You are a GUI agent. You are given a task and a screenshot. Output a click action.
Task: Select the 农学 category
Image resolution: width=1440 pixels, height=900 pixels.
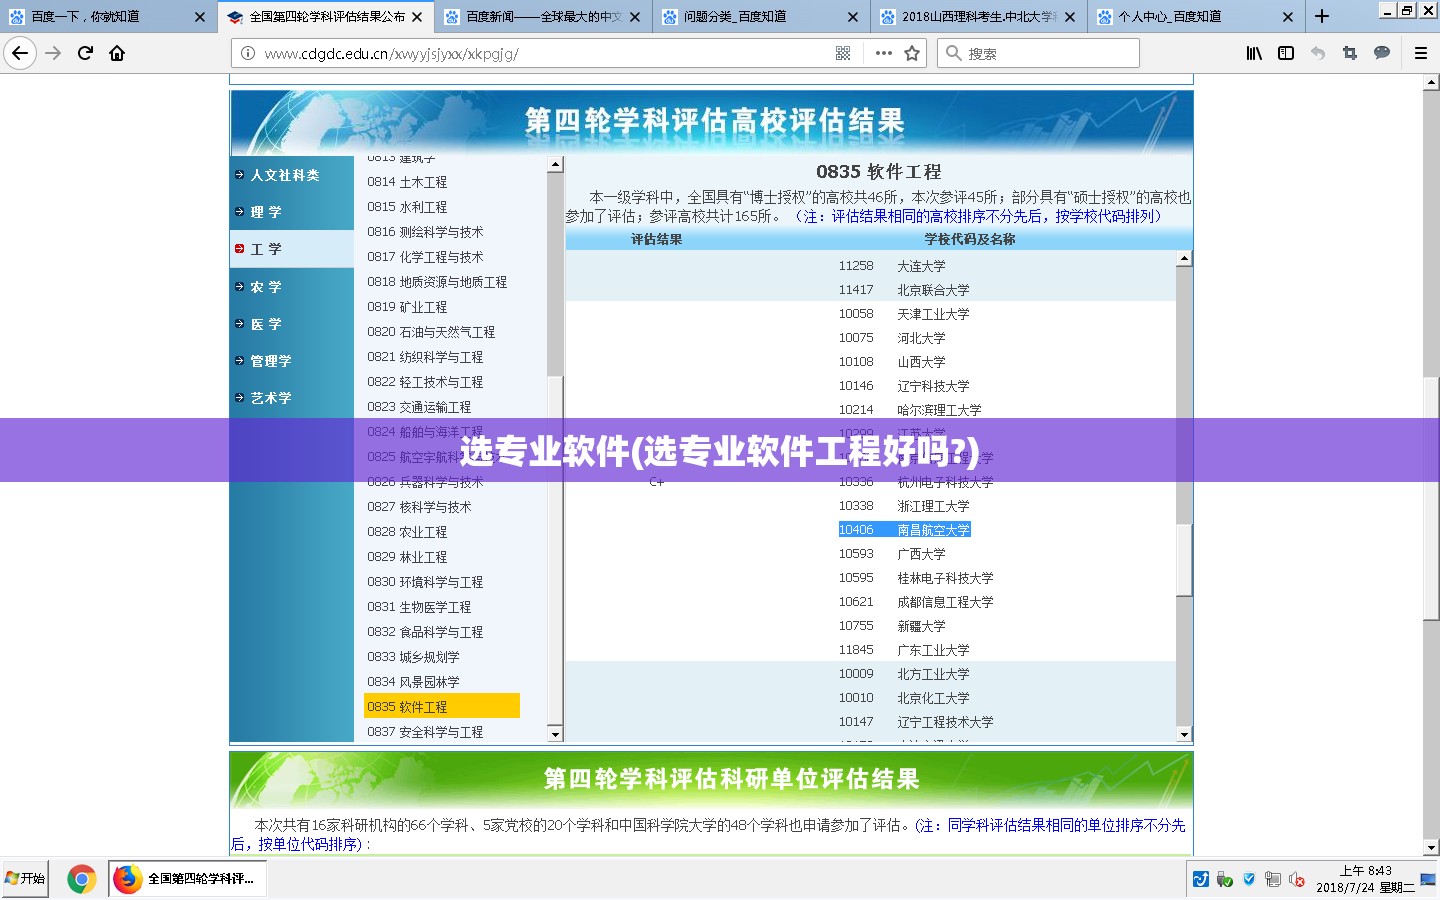(x=266, y=287)
